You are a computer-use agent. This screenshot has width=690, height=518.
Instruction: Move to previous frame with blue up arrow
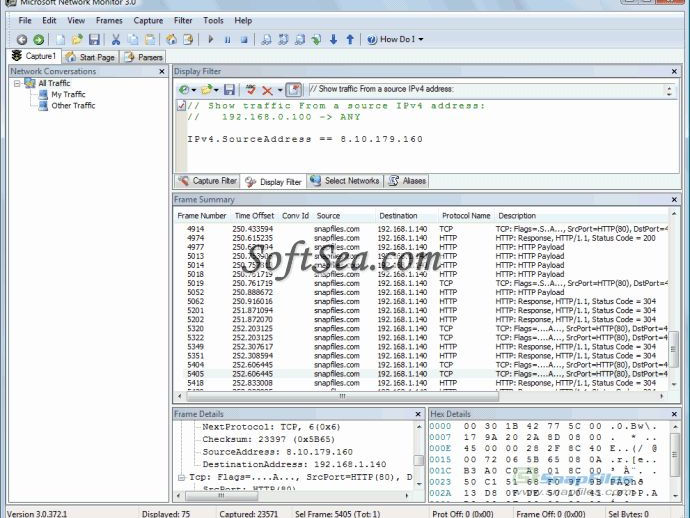[x=350, y=40]
